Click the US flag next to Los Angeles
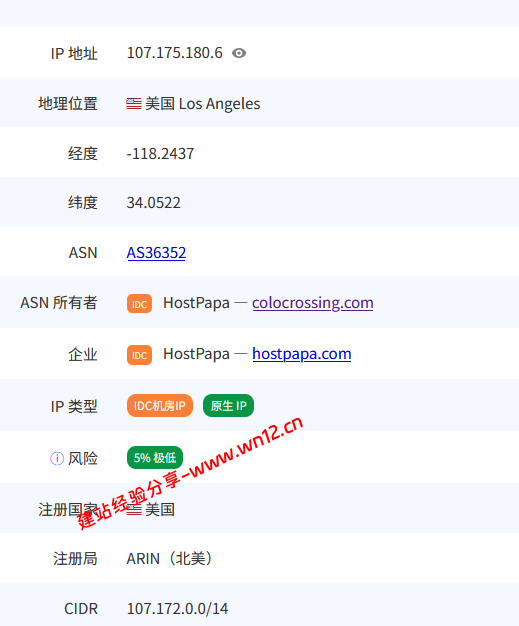This screenshot has height=626, width=519. pyautogui.click(x=134, y=104)
